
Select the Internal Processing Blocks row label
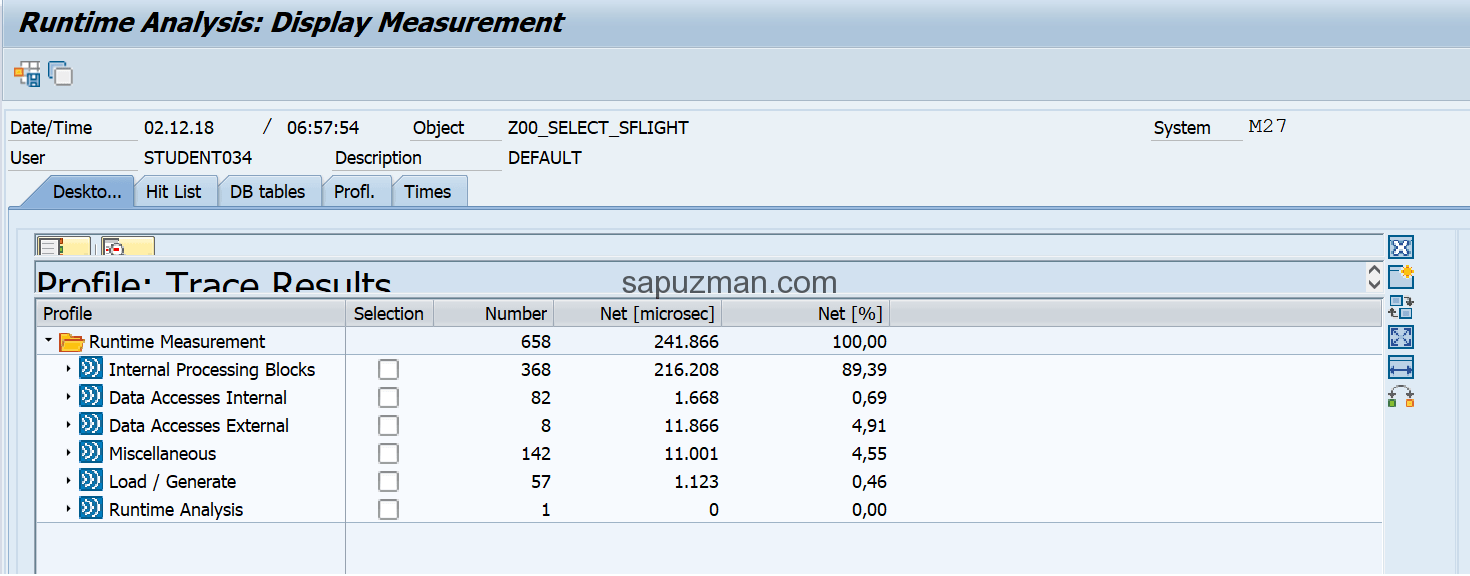coord(212,370)
